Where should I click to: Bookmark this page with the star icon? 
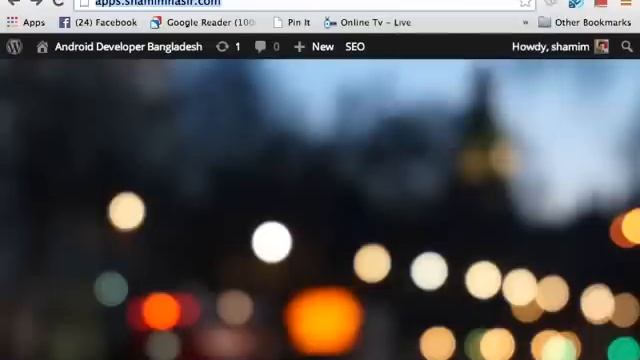point(525,3)
